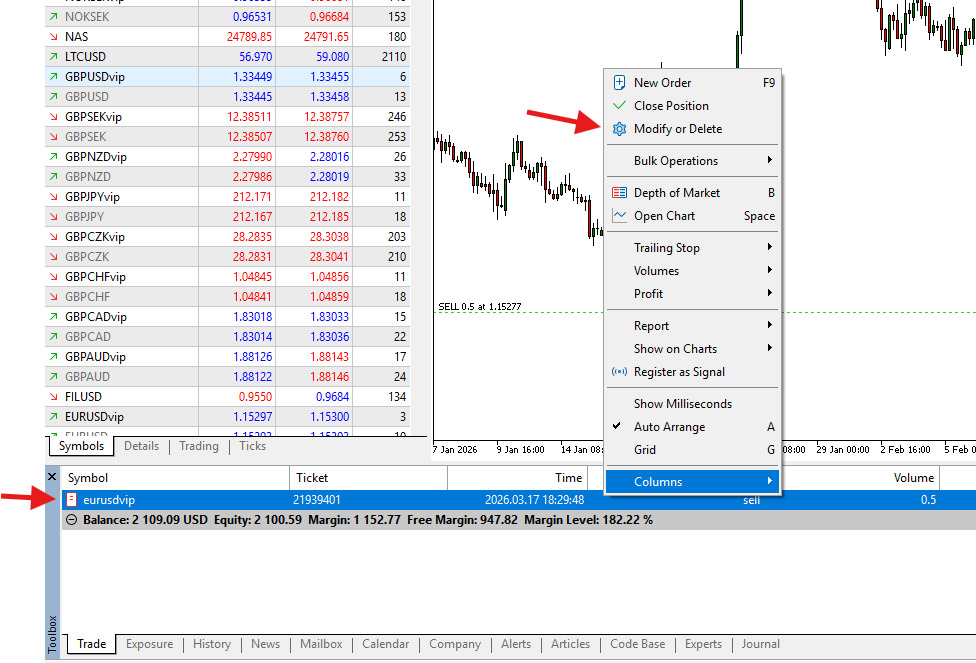
Task: Open the Journal tab at the bottom
Action: (x=760, y=644)
